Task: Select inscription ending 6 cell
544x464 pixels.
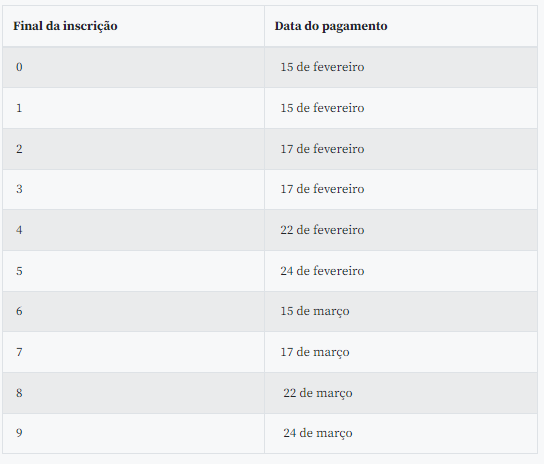Action: tap(133, 311)
